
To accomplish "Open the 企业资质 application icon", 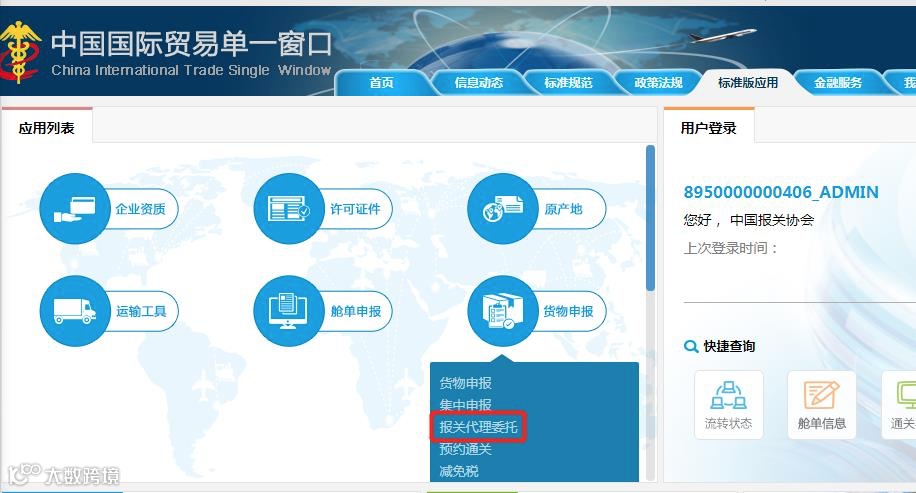I will (75, 209).
